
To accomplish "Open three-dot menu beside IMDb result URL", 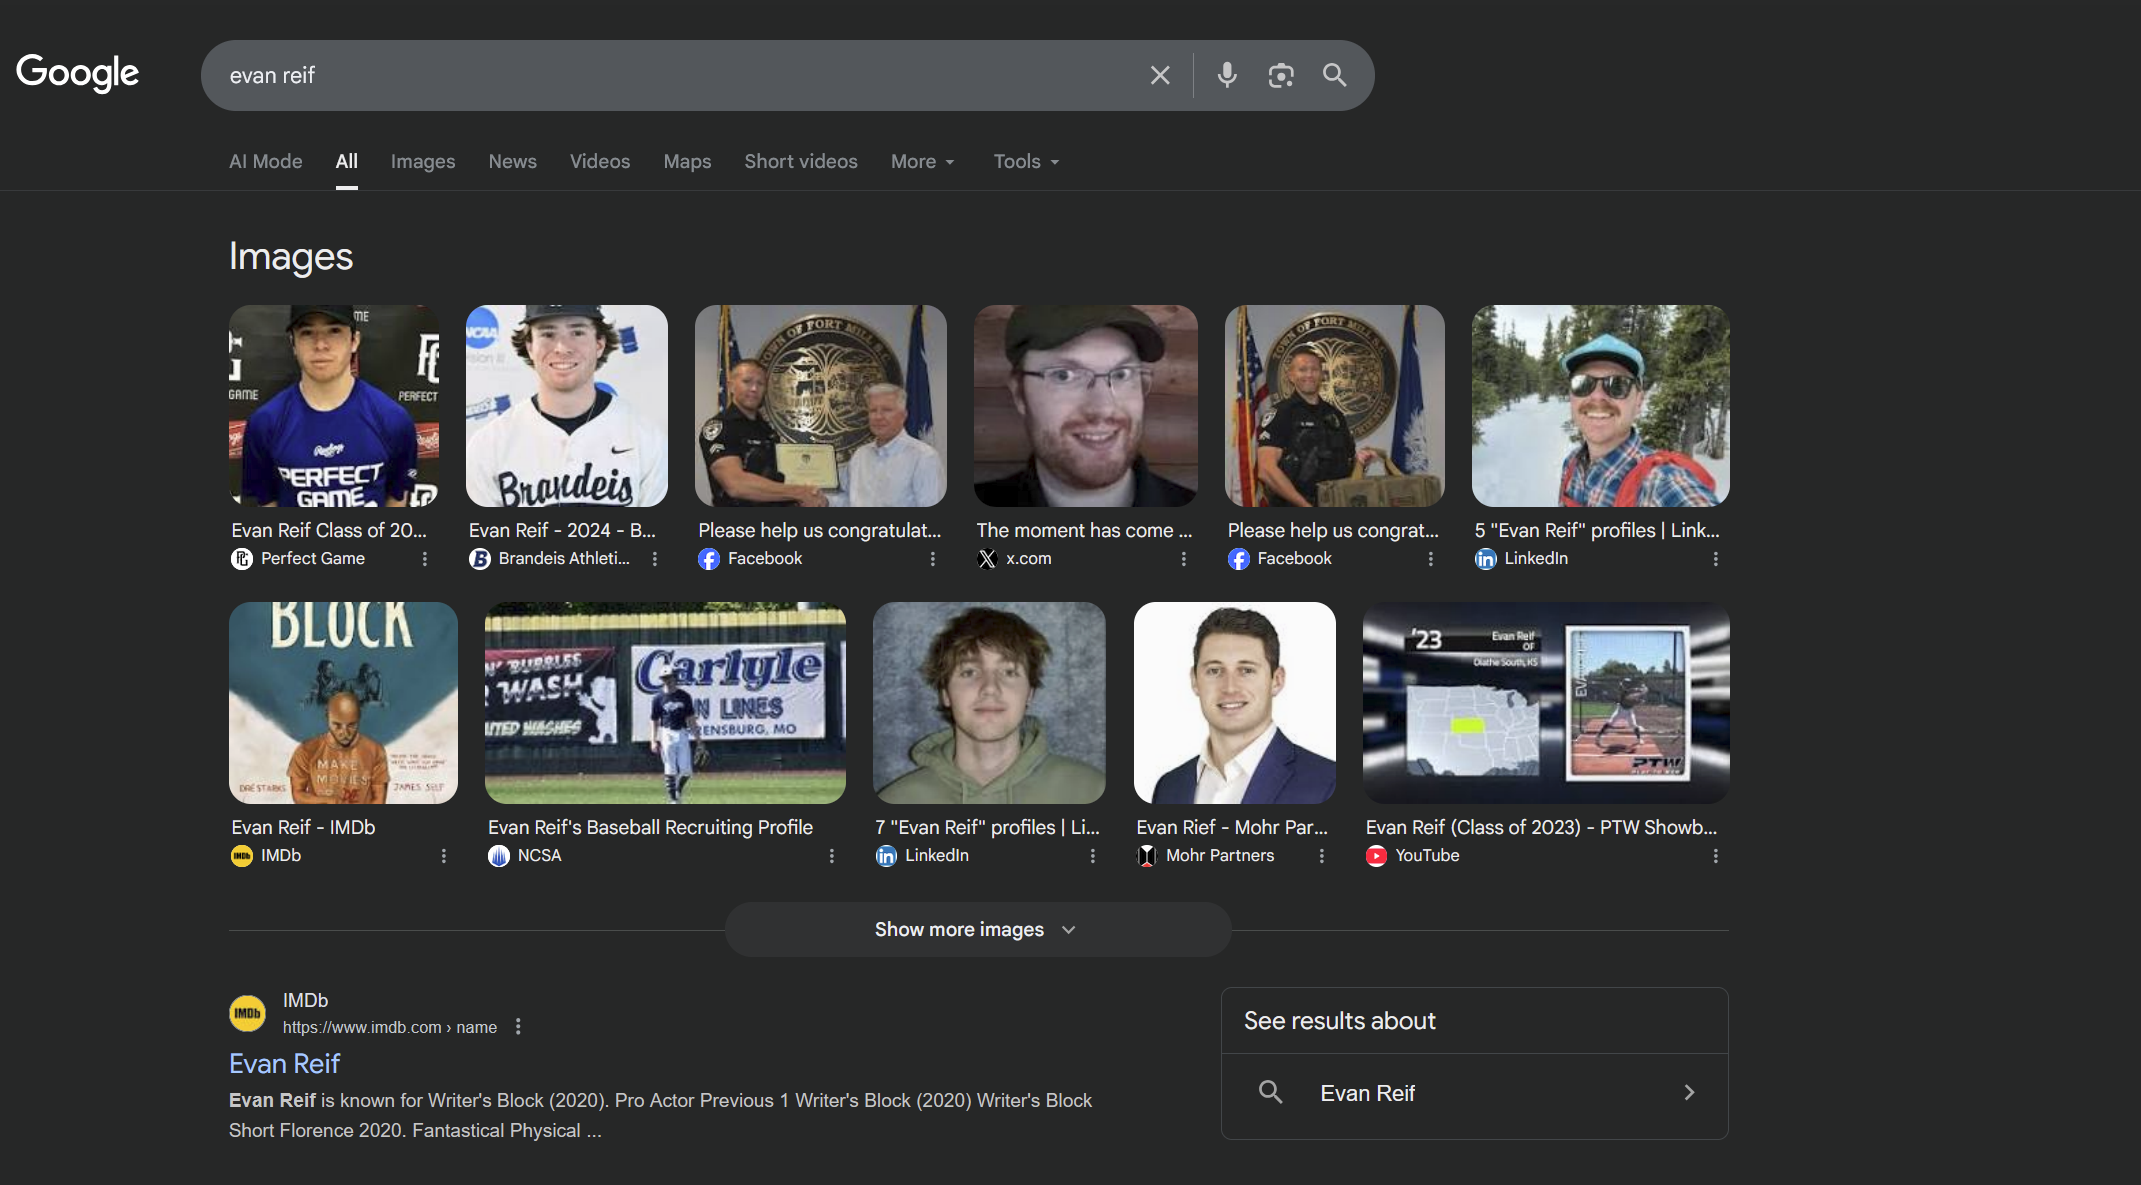I will (518, 1027).
